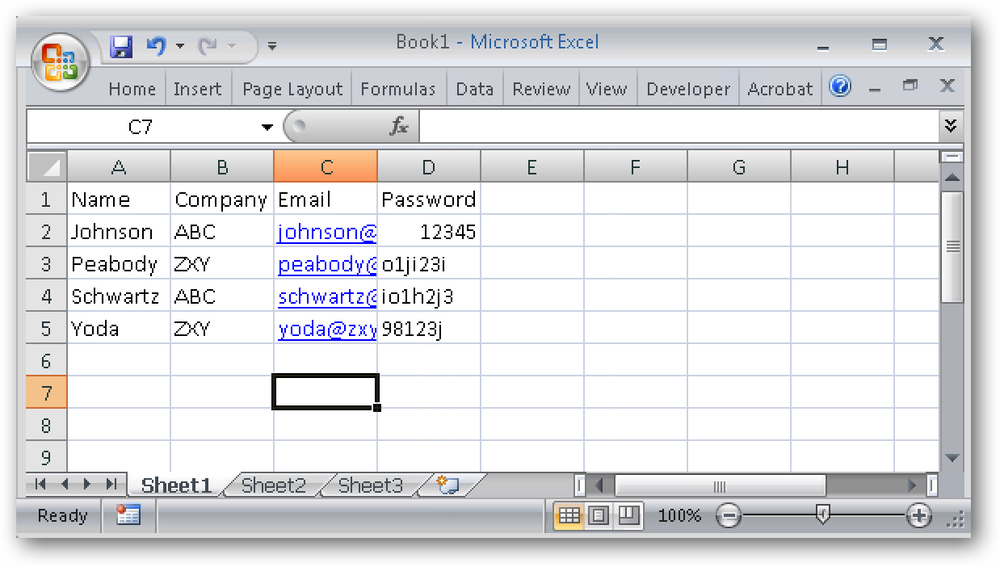Open the Redo history dropdown arrow
The image size is (1000, 567).
tap(232, 46)
